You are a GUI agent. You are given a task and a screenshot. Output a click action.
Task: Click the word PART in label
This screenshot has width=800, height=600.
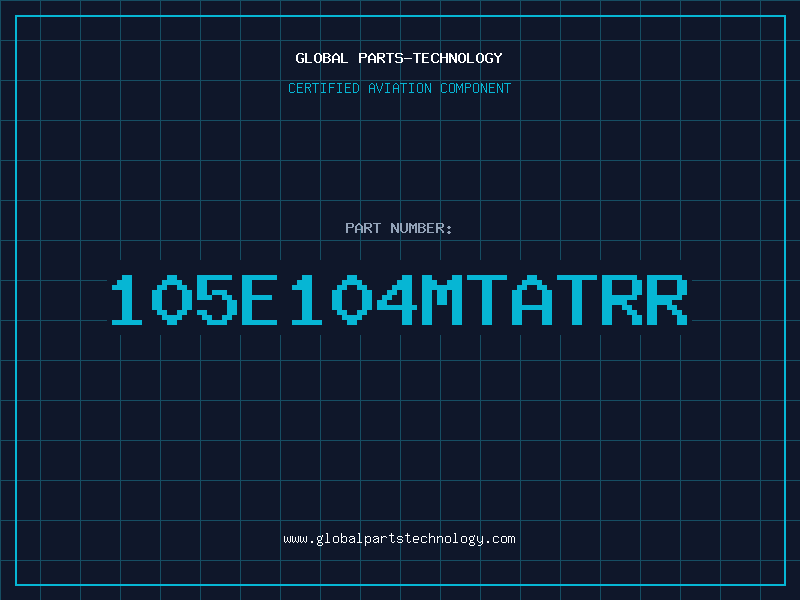(x=363, y=228)
